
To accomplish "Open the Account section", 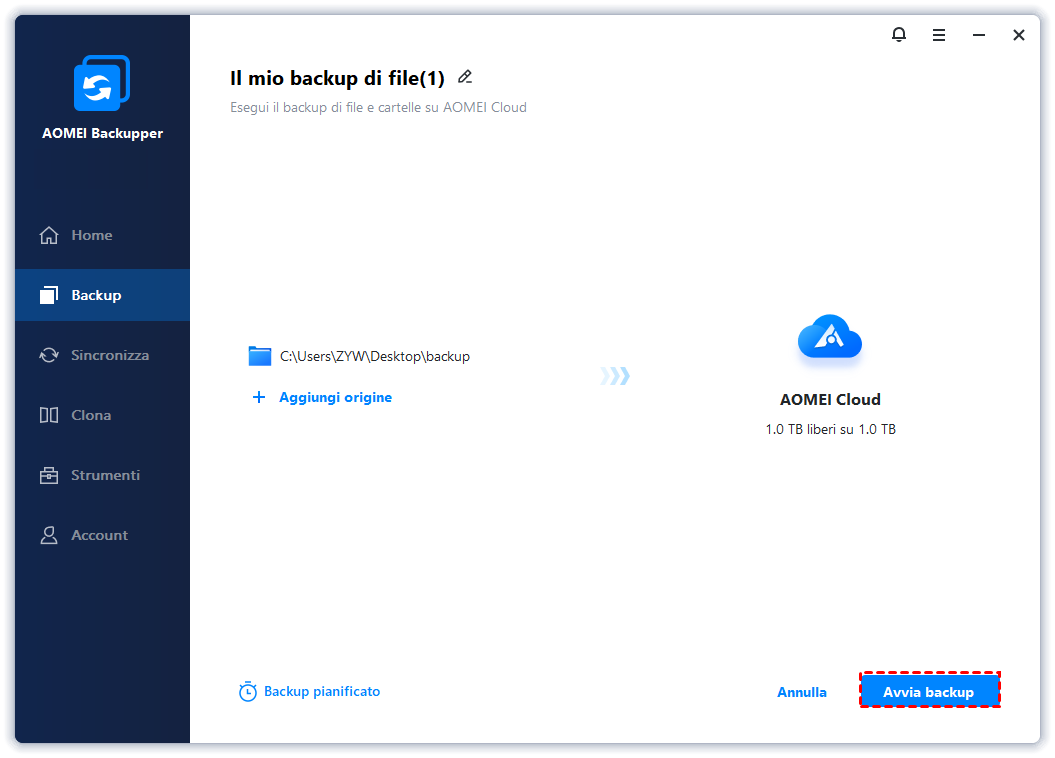I will 100,535.
